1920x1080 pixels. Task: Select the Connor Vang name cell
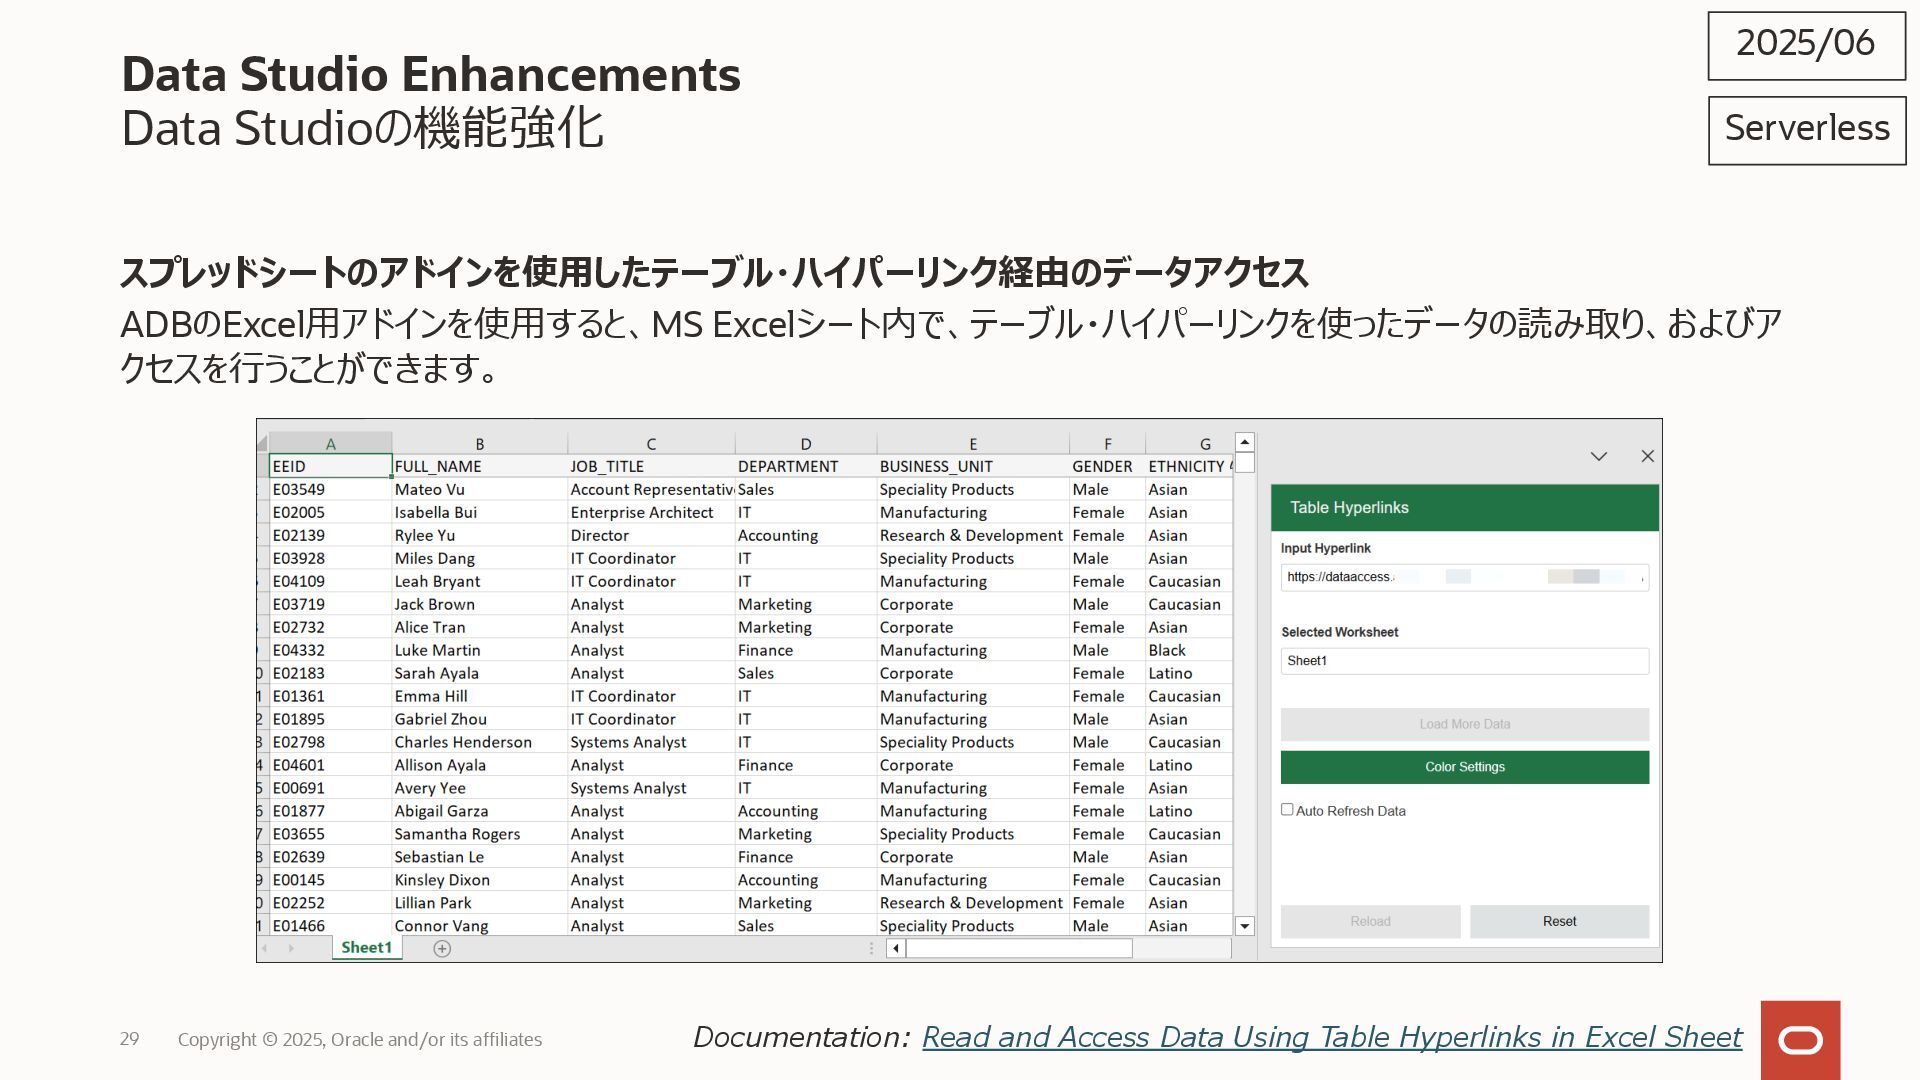click(x=479, y=926)
